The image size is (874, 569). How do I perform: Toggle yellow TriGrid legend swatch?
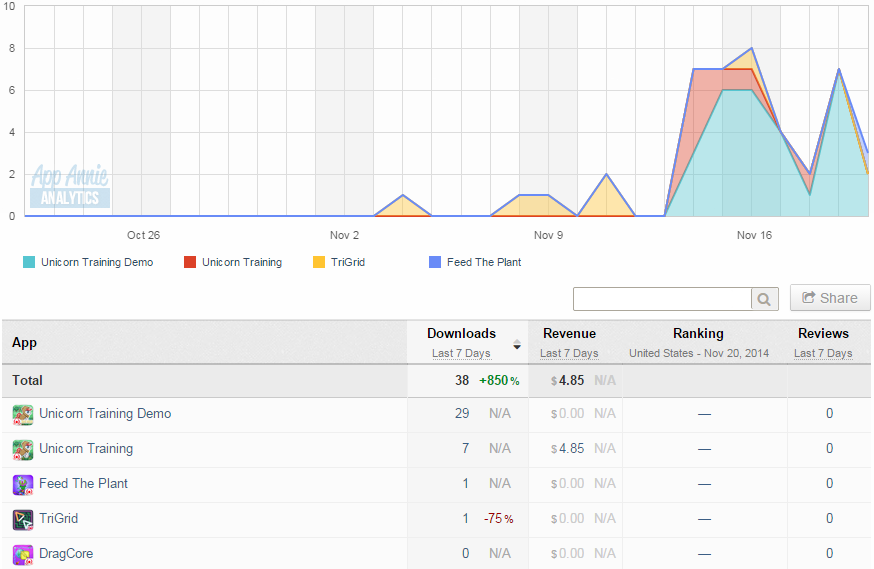pos(319,262)
